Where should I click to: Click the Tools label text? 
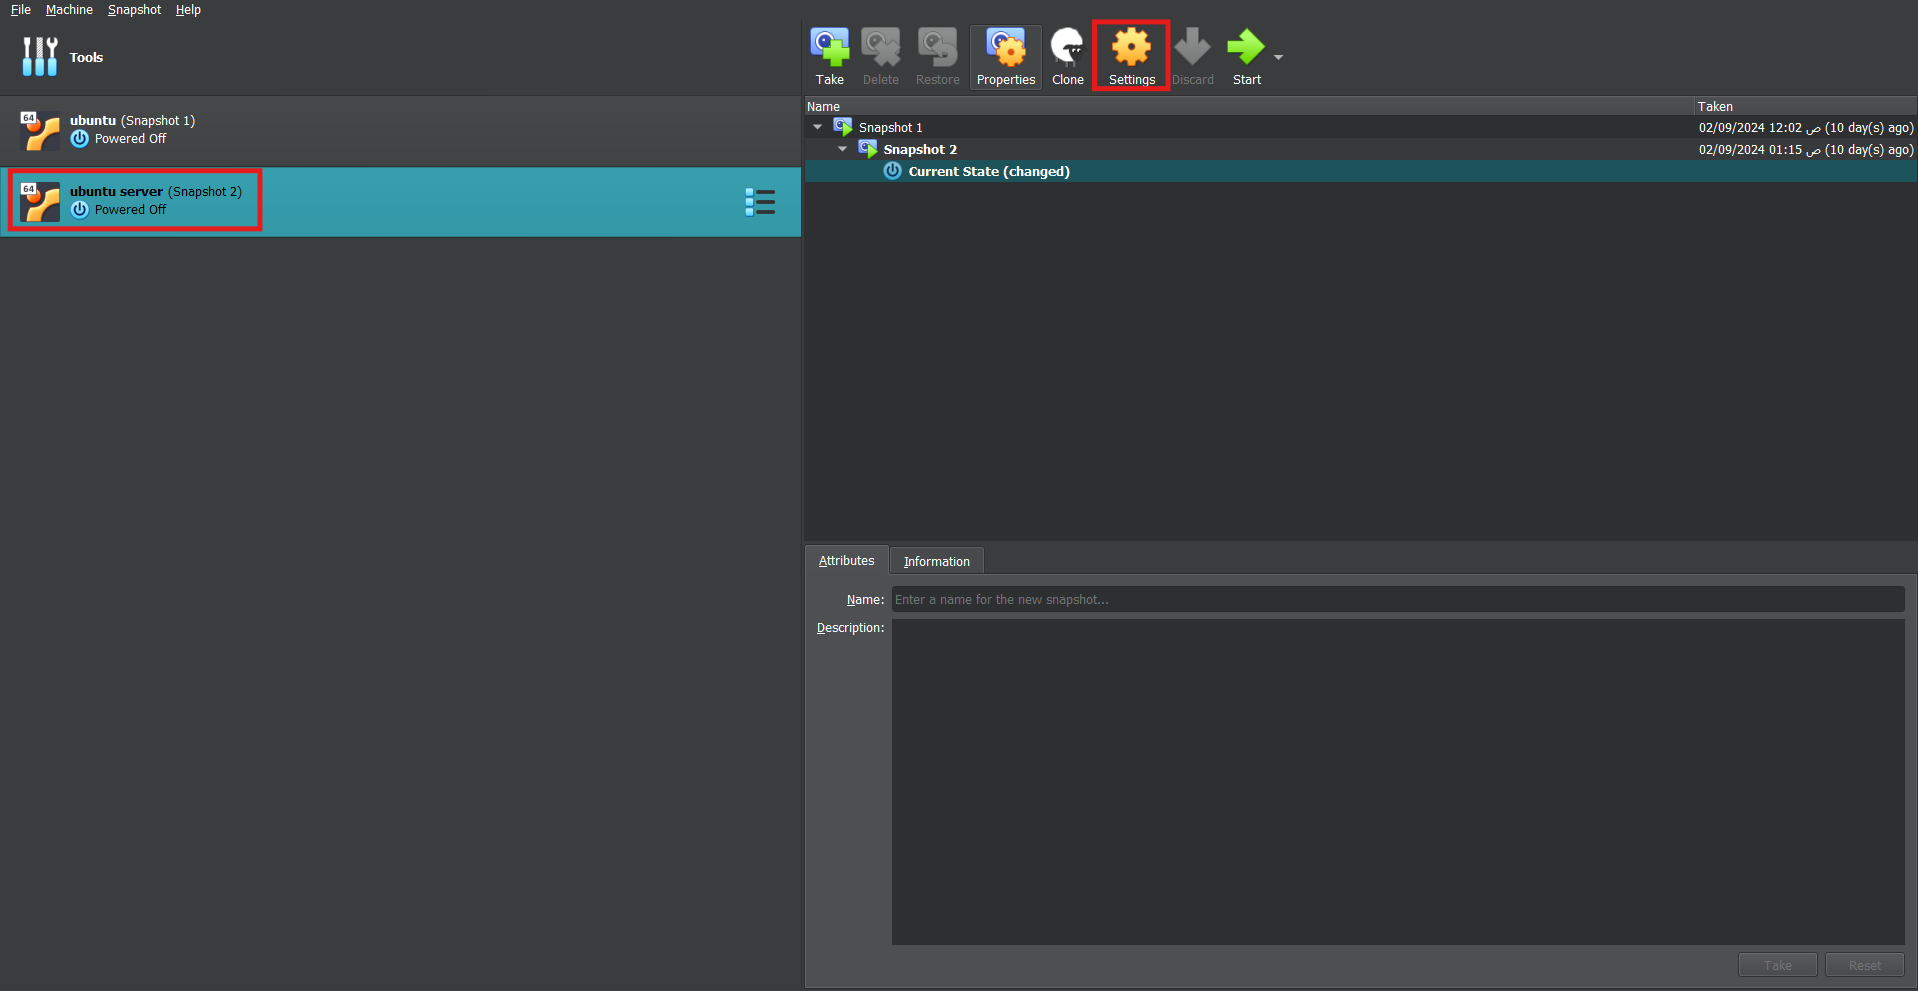pos(86,57)
